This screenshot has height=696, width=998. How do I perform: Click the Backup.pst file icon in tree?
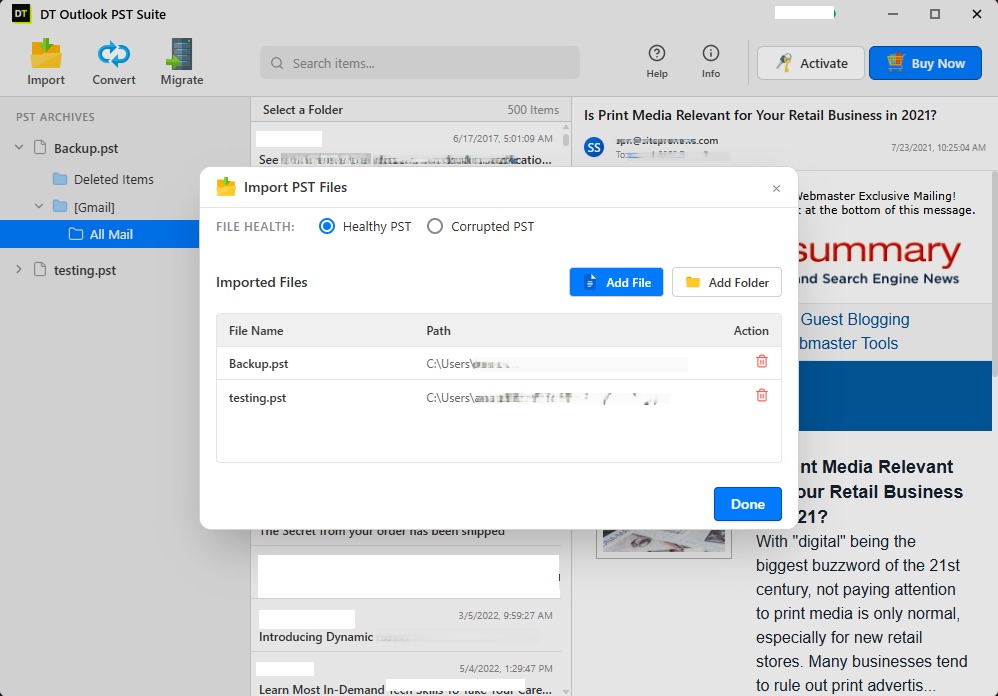(40, 148)
